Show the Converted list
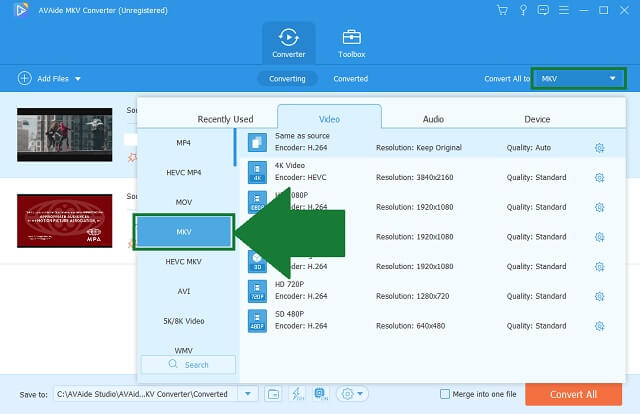Screen dimensions: 640x414 point(351,78)
